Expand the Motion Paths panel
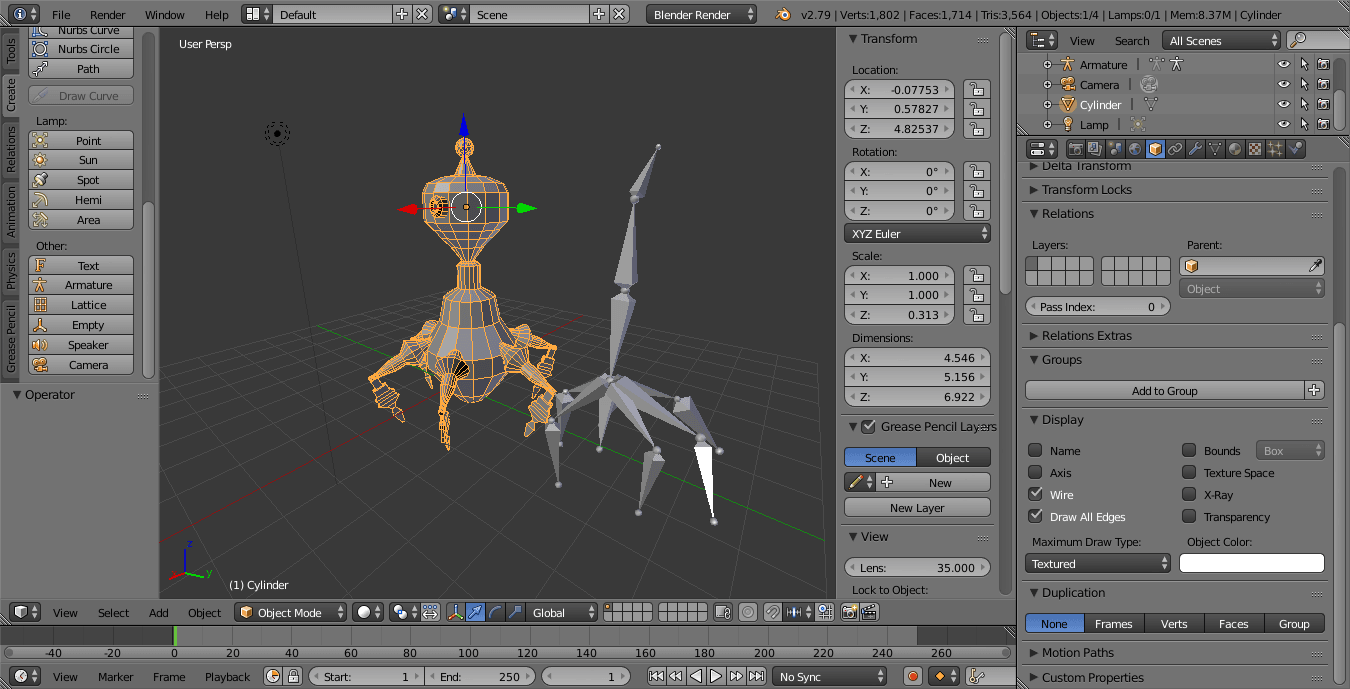The width and height of the screenshot is (1350, 689). [x=1077, y=652]
